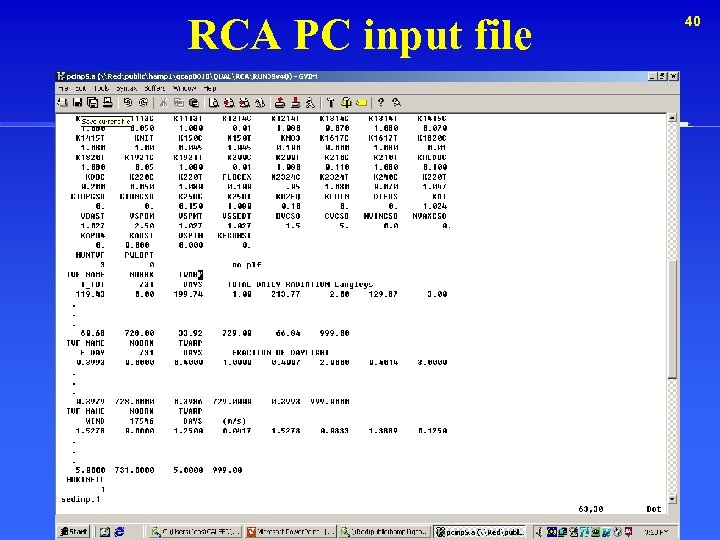Open the Syntax menu
This screenshot has width=720, height=540.
tap(126, 88)
